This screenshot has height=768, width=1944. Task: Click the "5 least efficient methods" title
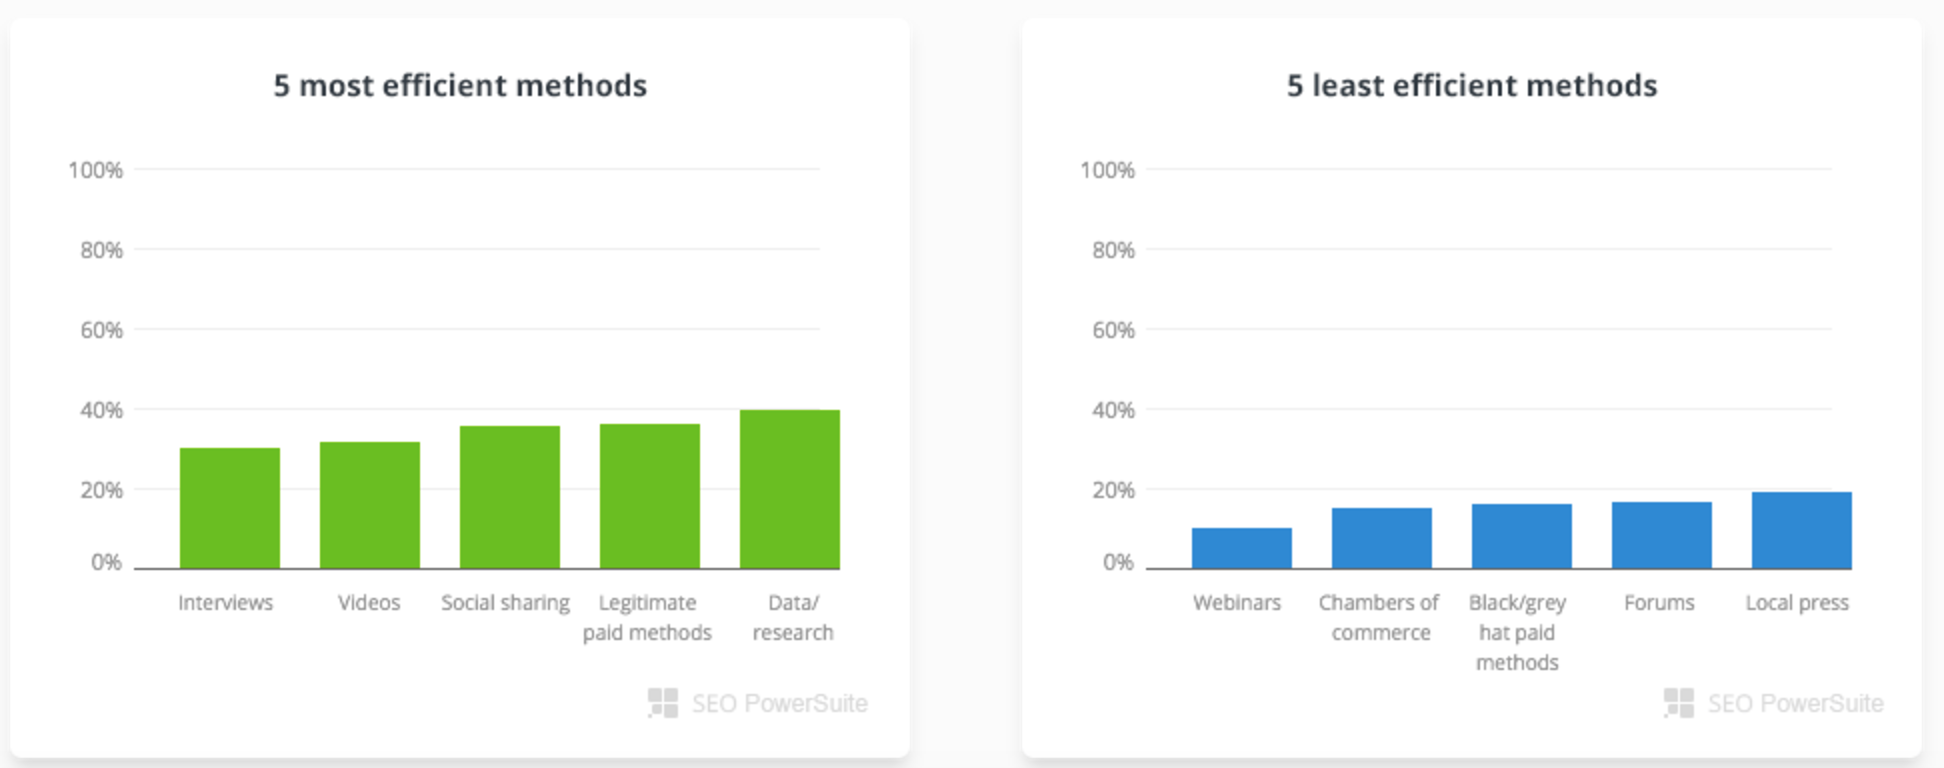(x=1472, y=86)
